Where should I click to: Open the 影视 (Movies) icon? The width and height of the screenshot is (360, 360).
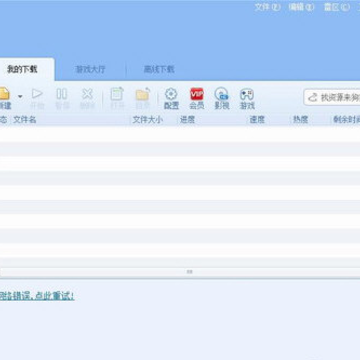coord(222,94)
